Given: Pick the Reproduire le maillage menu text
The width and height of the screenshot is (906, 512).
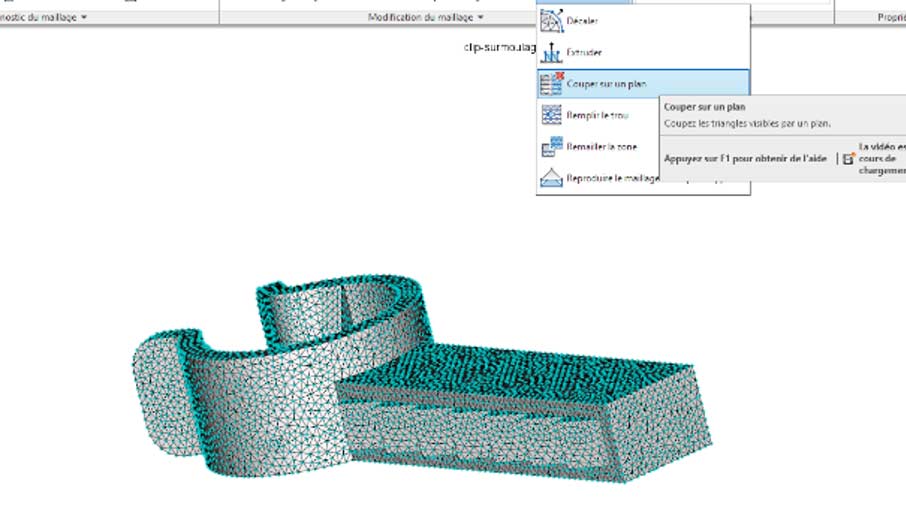Looking at the screenshot, I should (610, 179).
